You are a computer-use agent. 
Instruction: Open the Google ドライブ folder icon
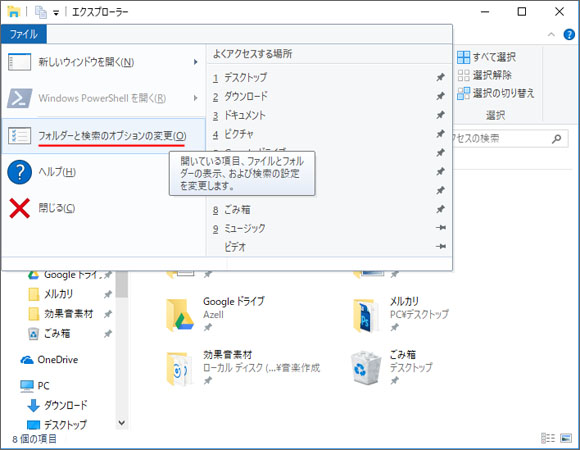[180, 315]
